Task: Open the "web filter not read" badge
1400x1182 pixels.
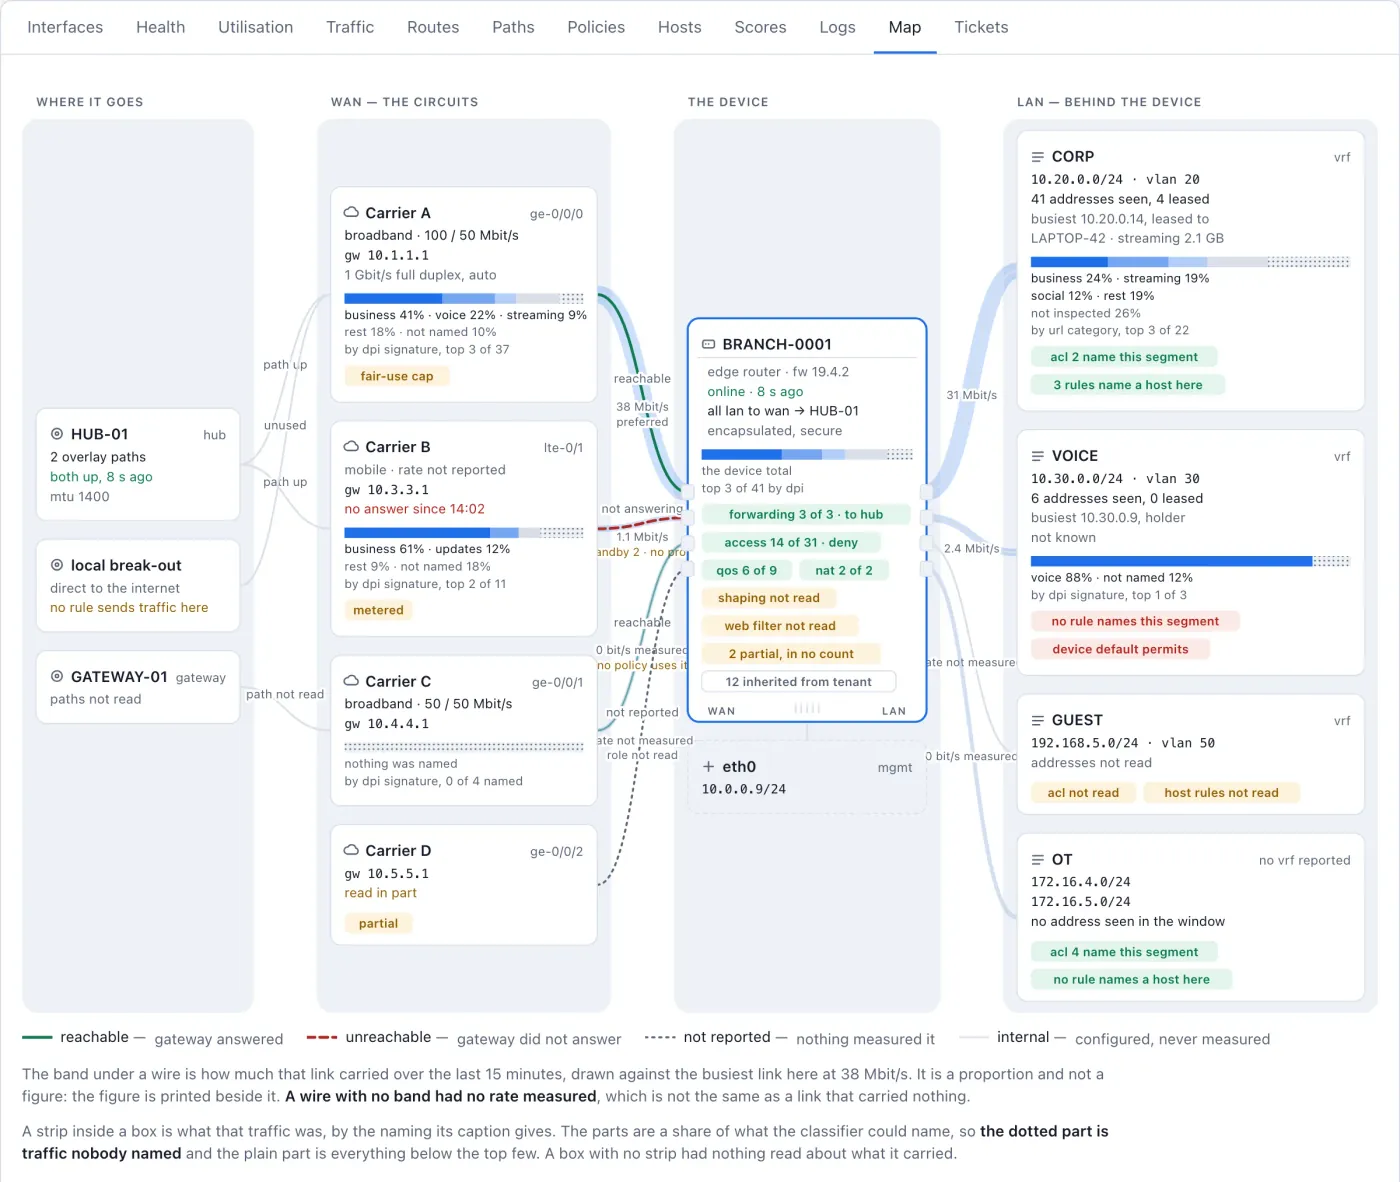Action: (x=780, y=626)
